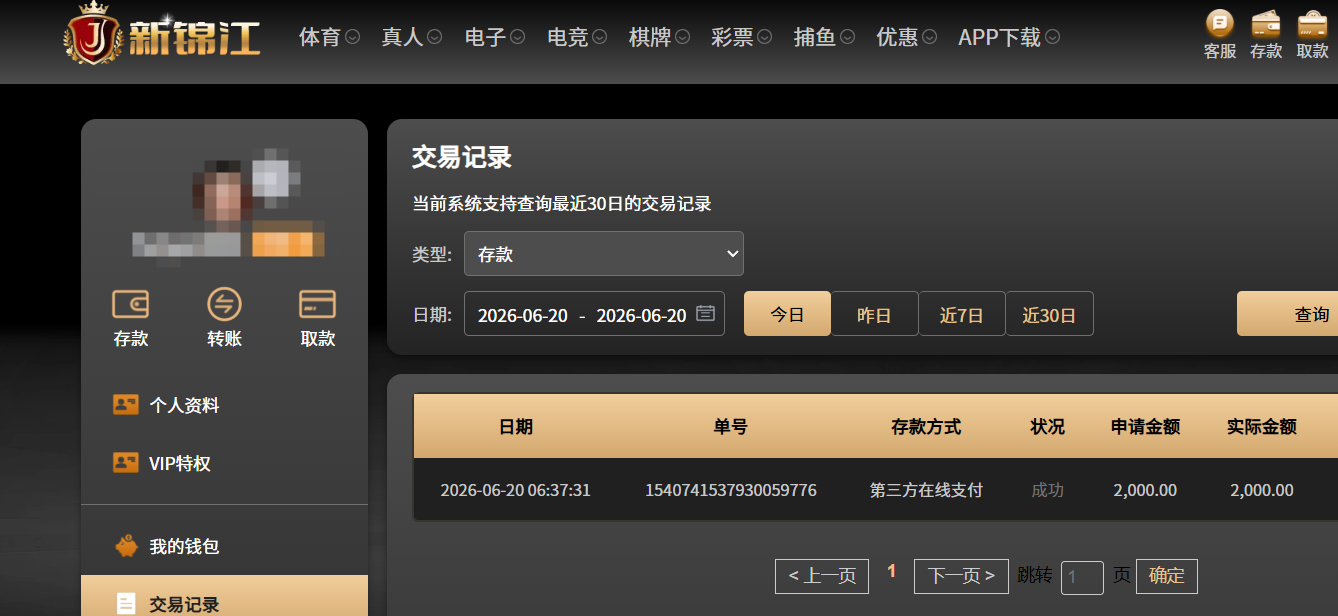This screenshot has width=1338, height=616.
Task: Click the 个人资料 ID card icon
Action: (126, 405)
